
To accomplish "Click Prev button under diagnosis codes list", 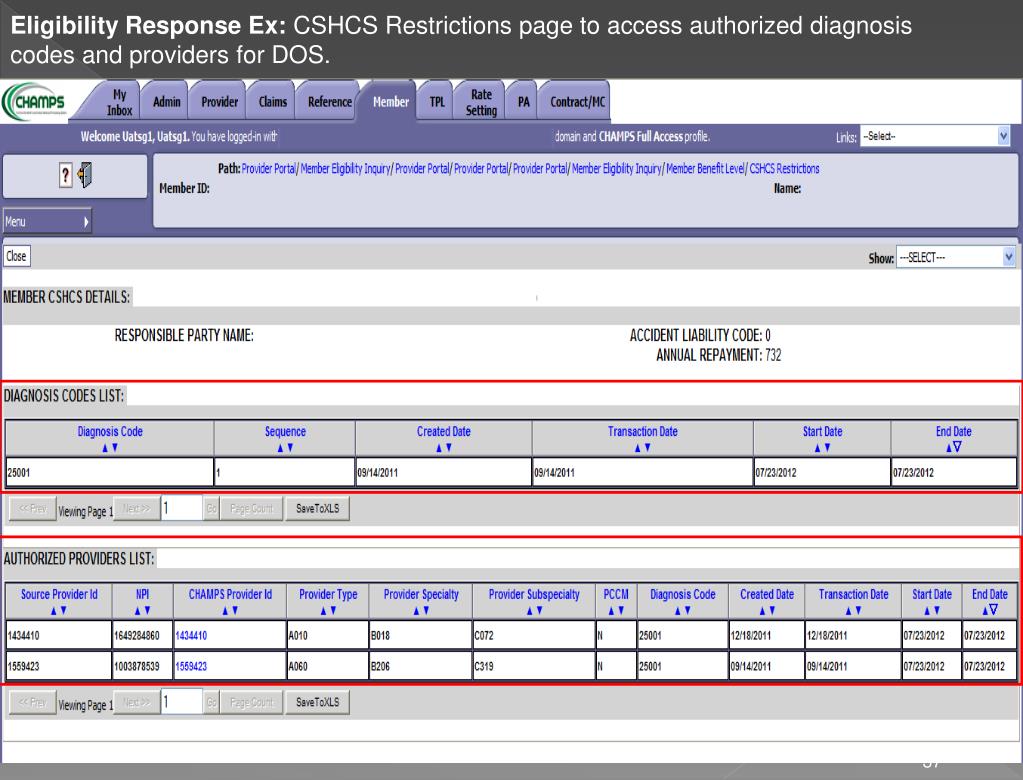I will click(x=32, y=509).
